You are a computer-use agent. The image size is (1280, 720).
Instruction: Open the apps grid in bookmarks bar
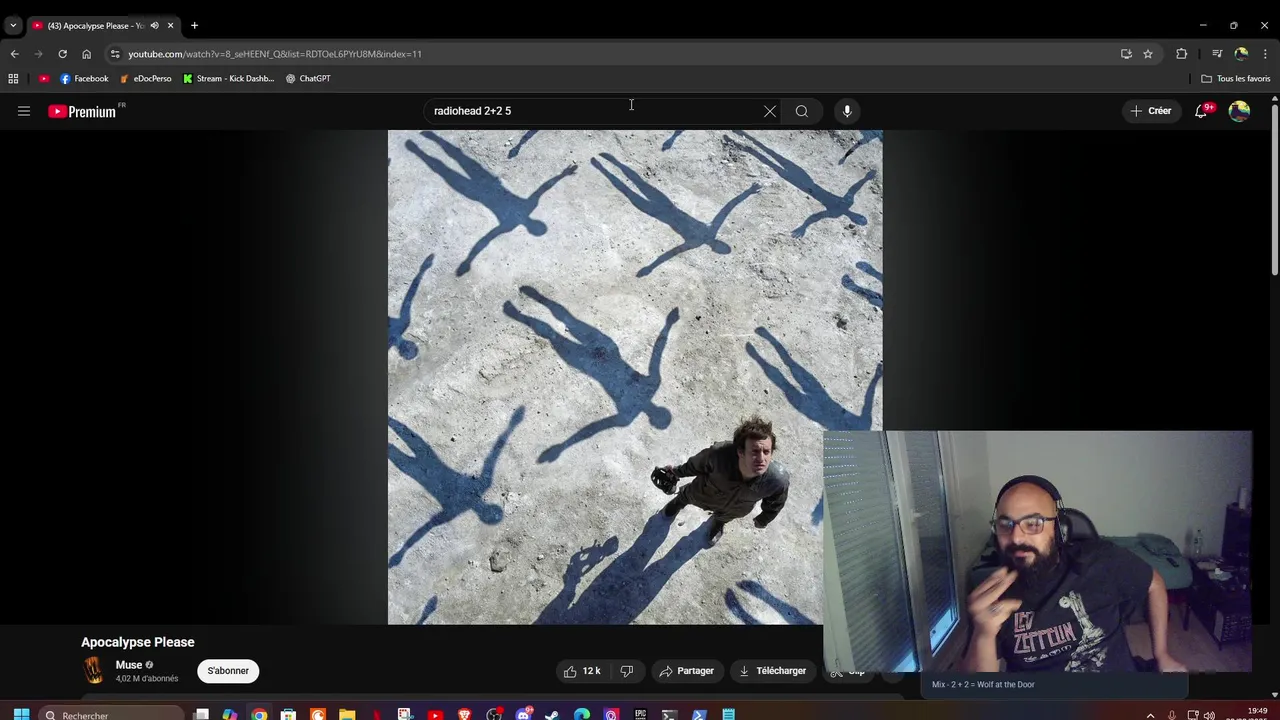(x=13, y=78)
